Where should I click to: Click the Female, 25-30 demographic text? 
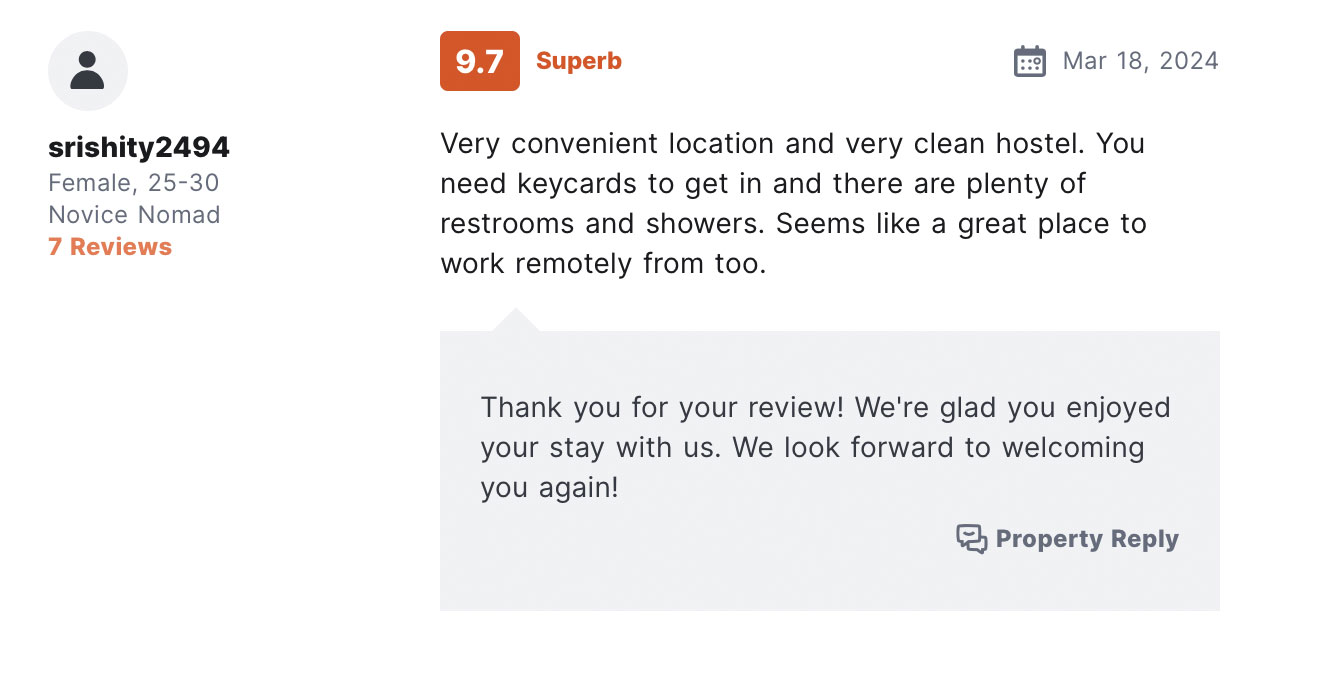[134, 183]
